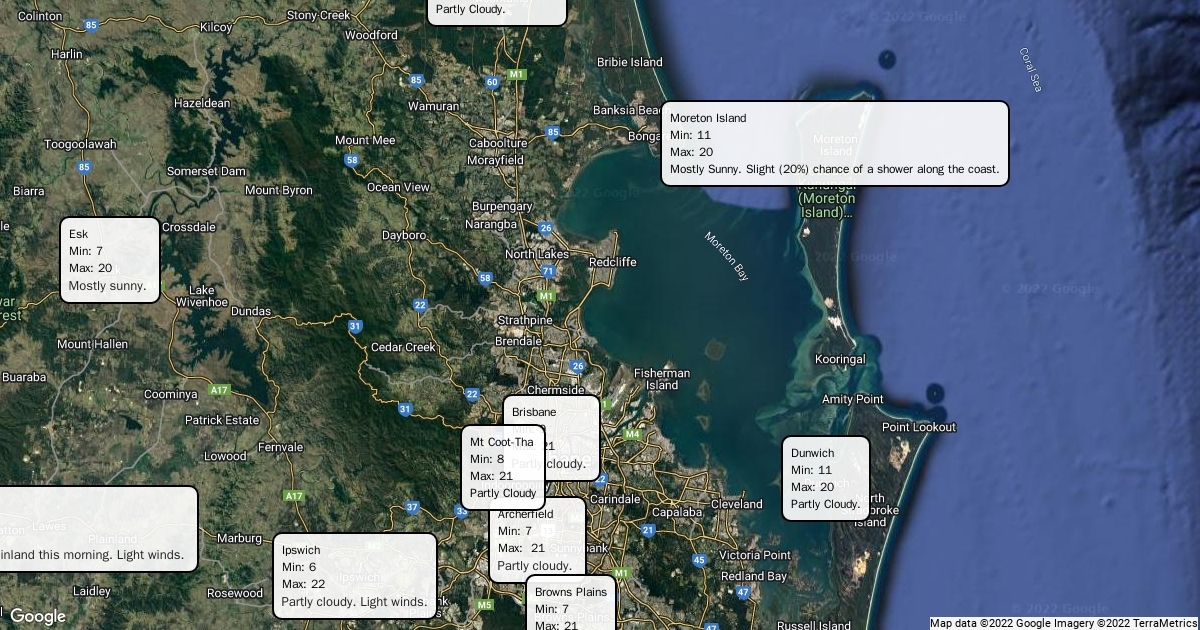This screenshot has width=1200, height=630.
Task: Select the Esk weather info box
Action: [x=109, y=260]
